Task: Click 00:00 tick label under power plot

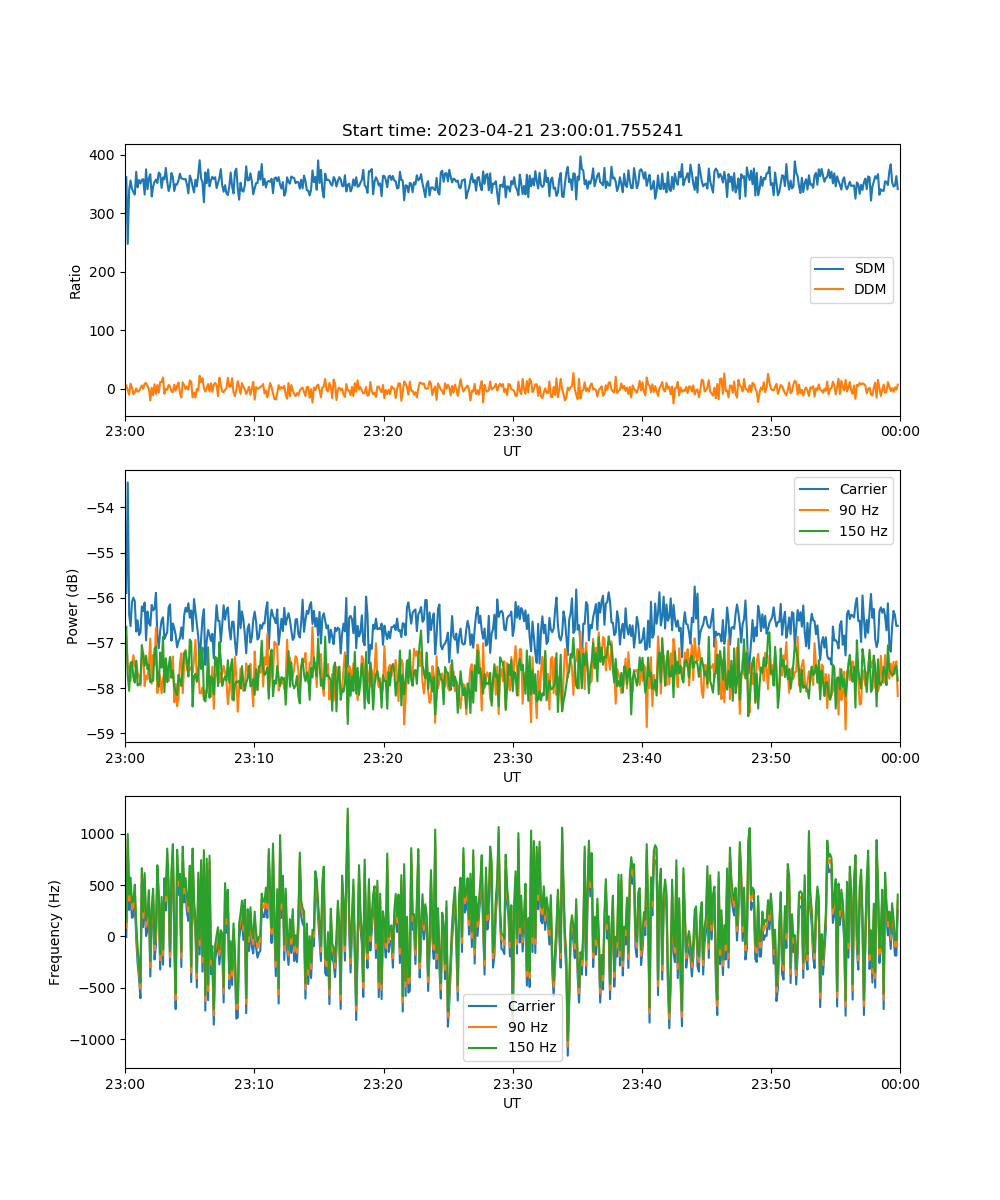Action: coord(899,758)
